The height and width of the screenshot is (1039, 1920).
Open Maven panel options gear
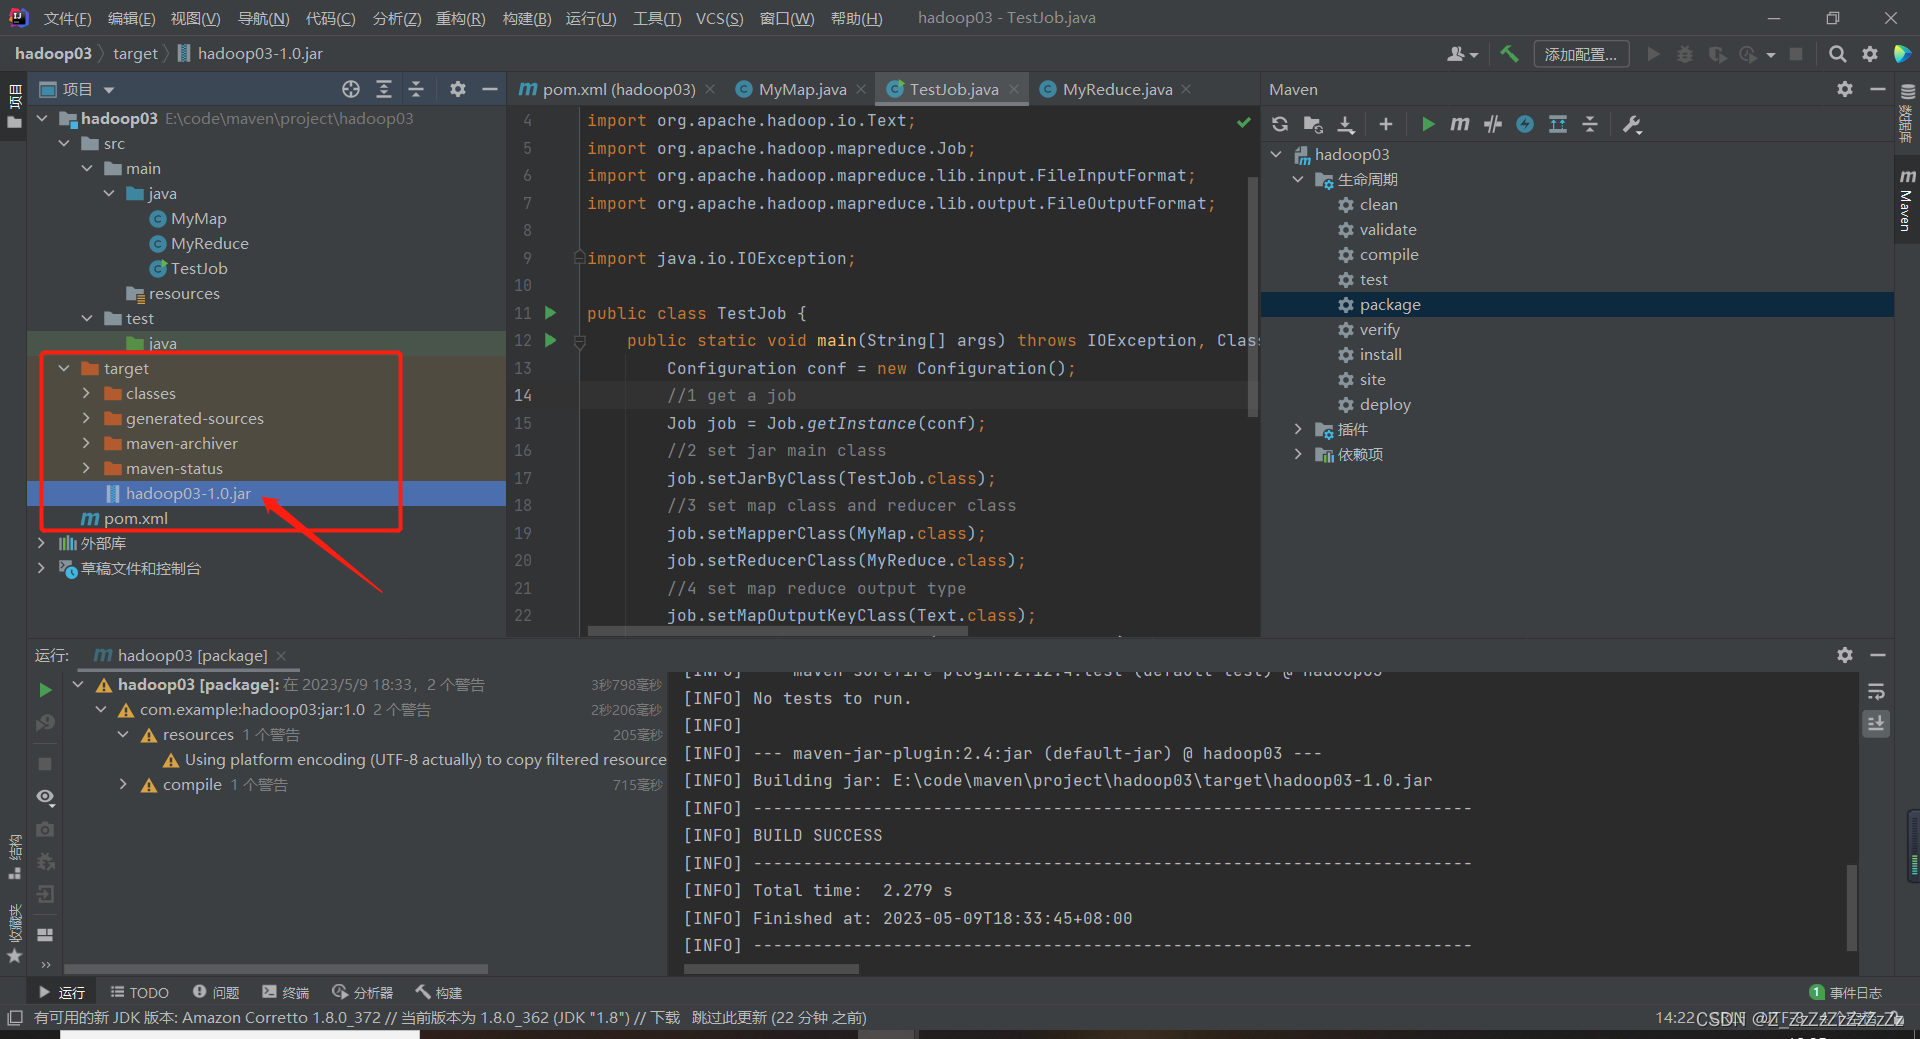point(1845,89)
